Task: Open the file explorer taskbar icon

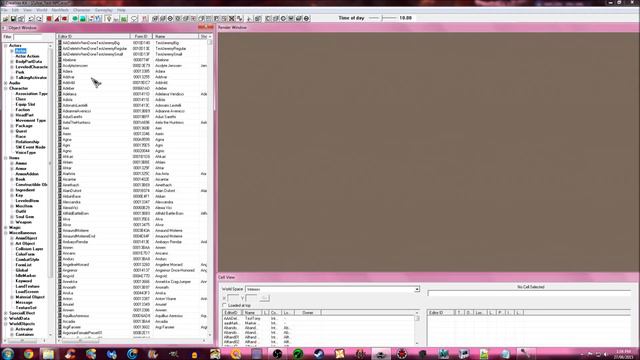Action: click(48, 354)
